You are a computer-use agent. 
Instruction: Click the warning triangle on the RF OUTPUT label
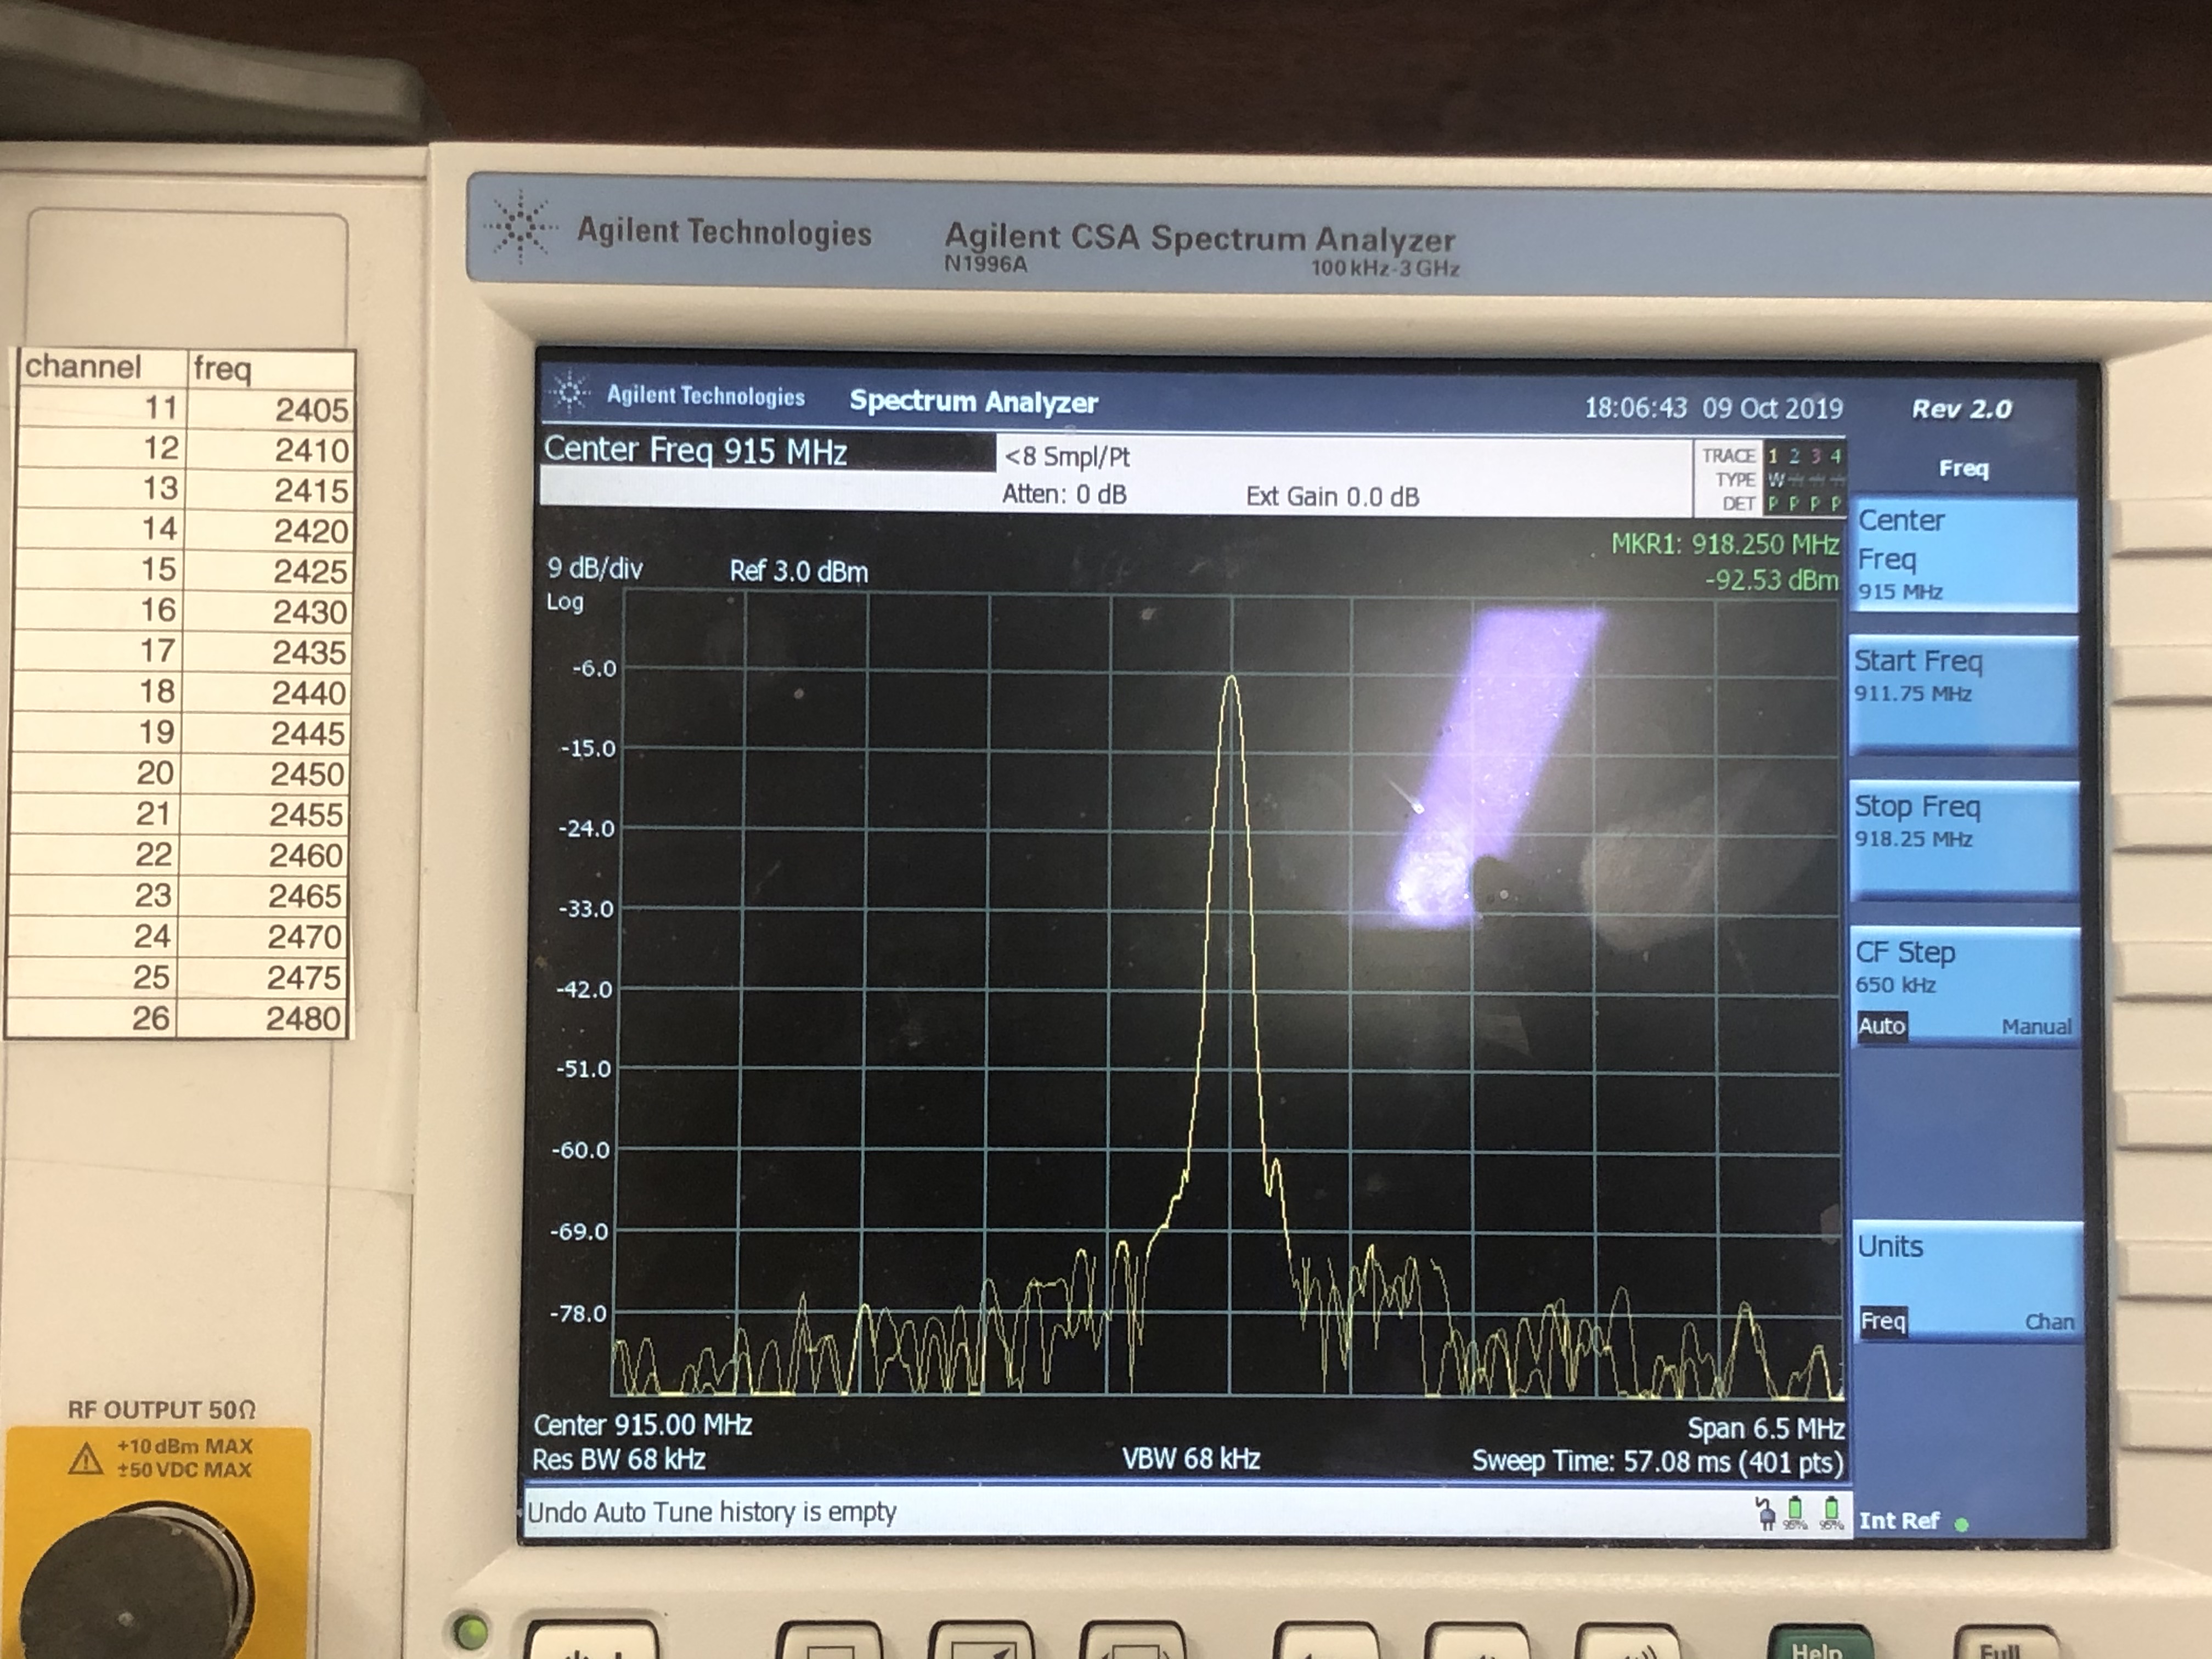pos(86,1459)
